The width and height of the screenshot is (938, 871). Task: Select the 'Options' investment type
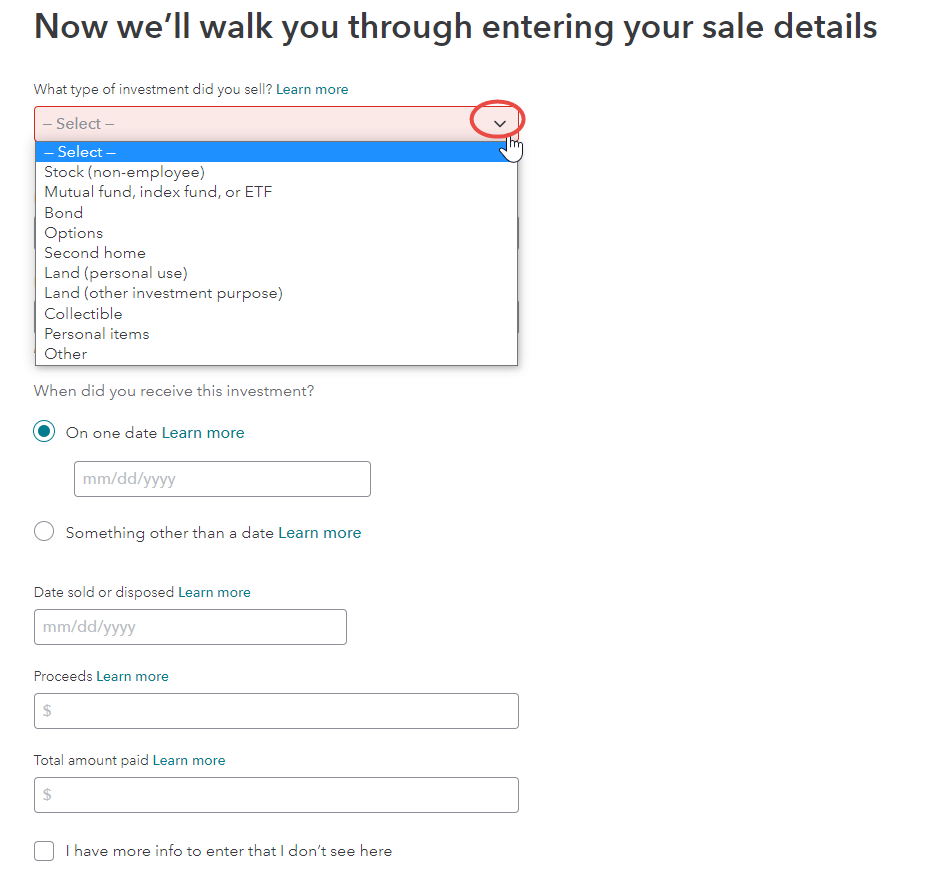point(74,233)
